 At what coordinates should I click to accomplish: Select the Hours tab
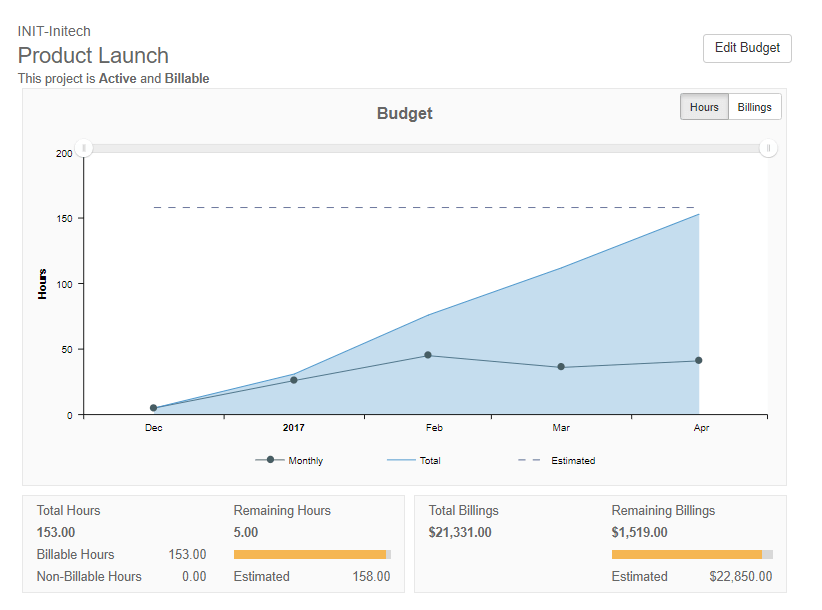pyautogui.click(x=705, y=106)
